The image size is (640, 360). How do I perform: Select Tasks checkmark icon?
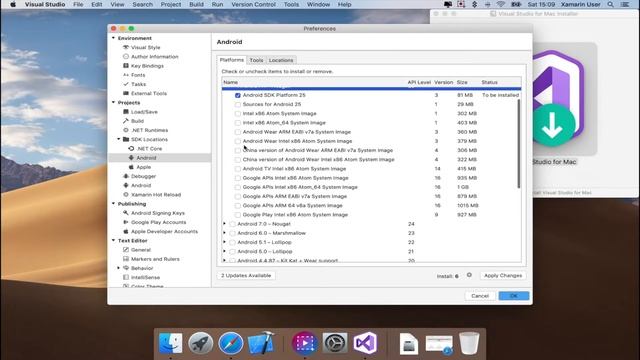[x=126, y=84]
